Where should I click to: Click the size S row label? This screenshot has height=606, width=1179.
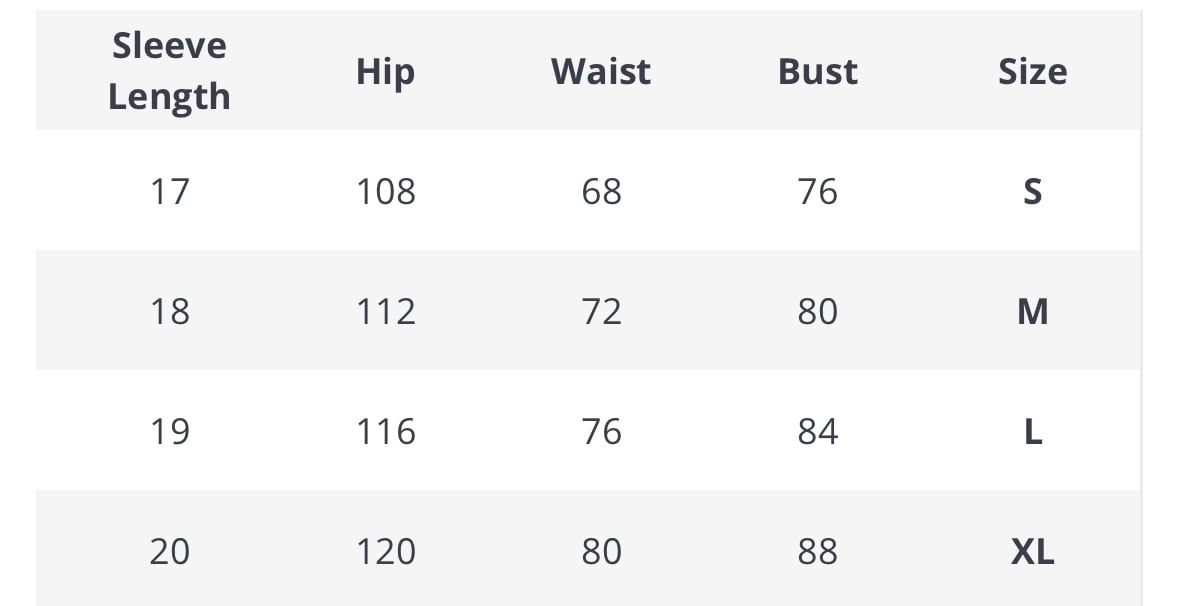(1032, 191)
